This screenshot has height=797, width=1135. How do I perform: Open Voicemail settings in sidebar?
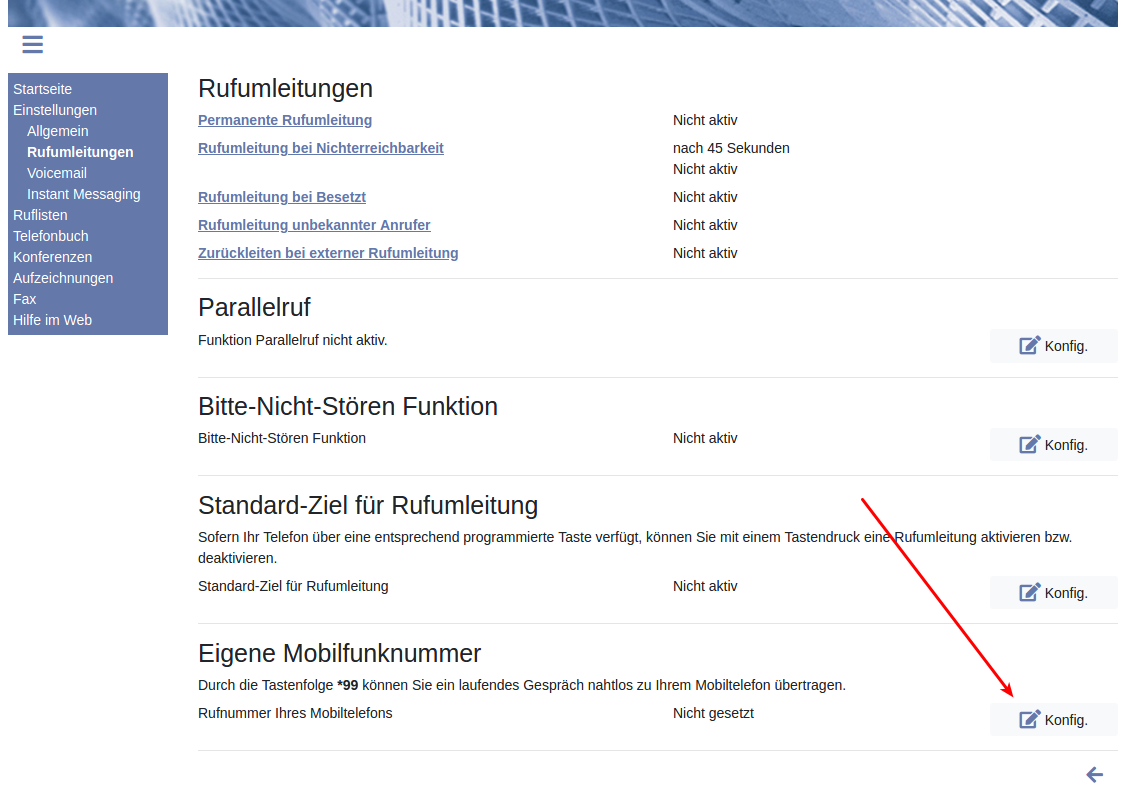[57, 173]
